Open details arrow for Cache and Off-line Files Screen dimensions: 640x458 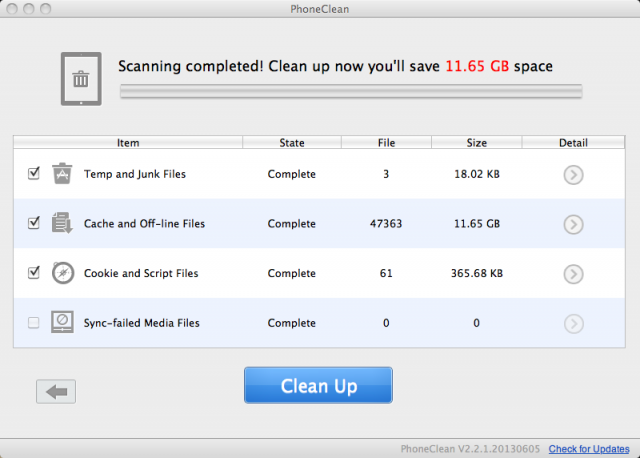click(573, 225)
